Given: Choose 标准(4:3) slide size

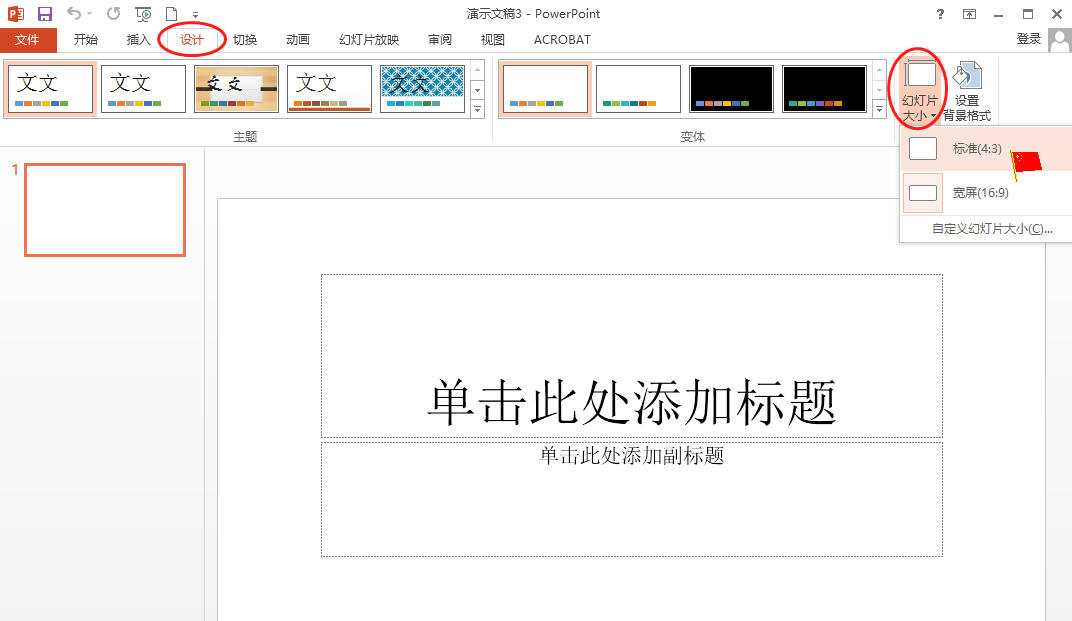Looking at the screenshot, I should 984,148.
